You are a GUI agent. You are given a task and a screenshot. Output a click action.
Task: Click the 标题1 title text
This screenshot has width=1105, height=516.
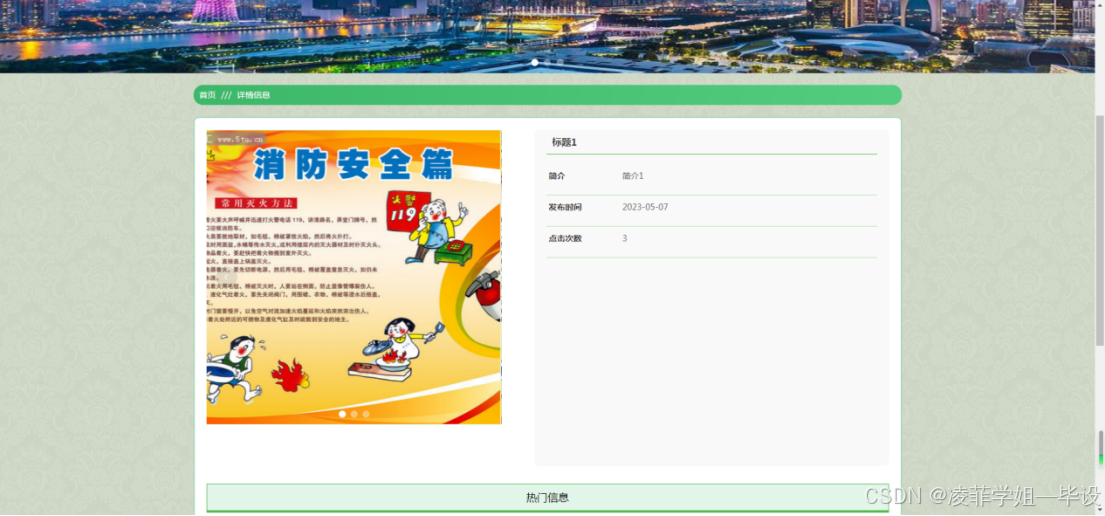(x=564, y=142)
